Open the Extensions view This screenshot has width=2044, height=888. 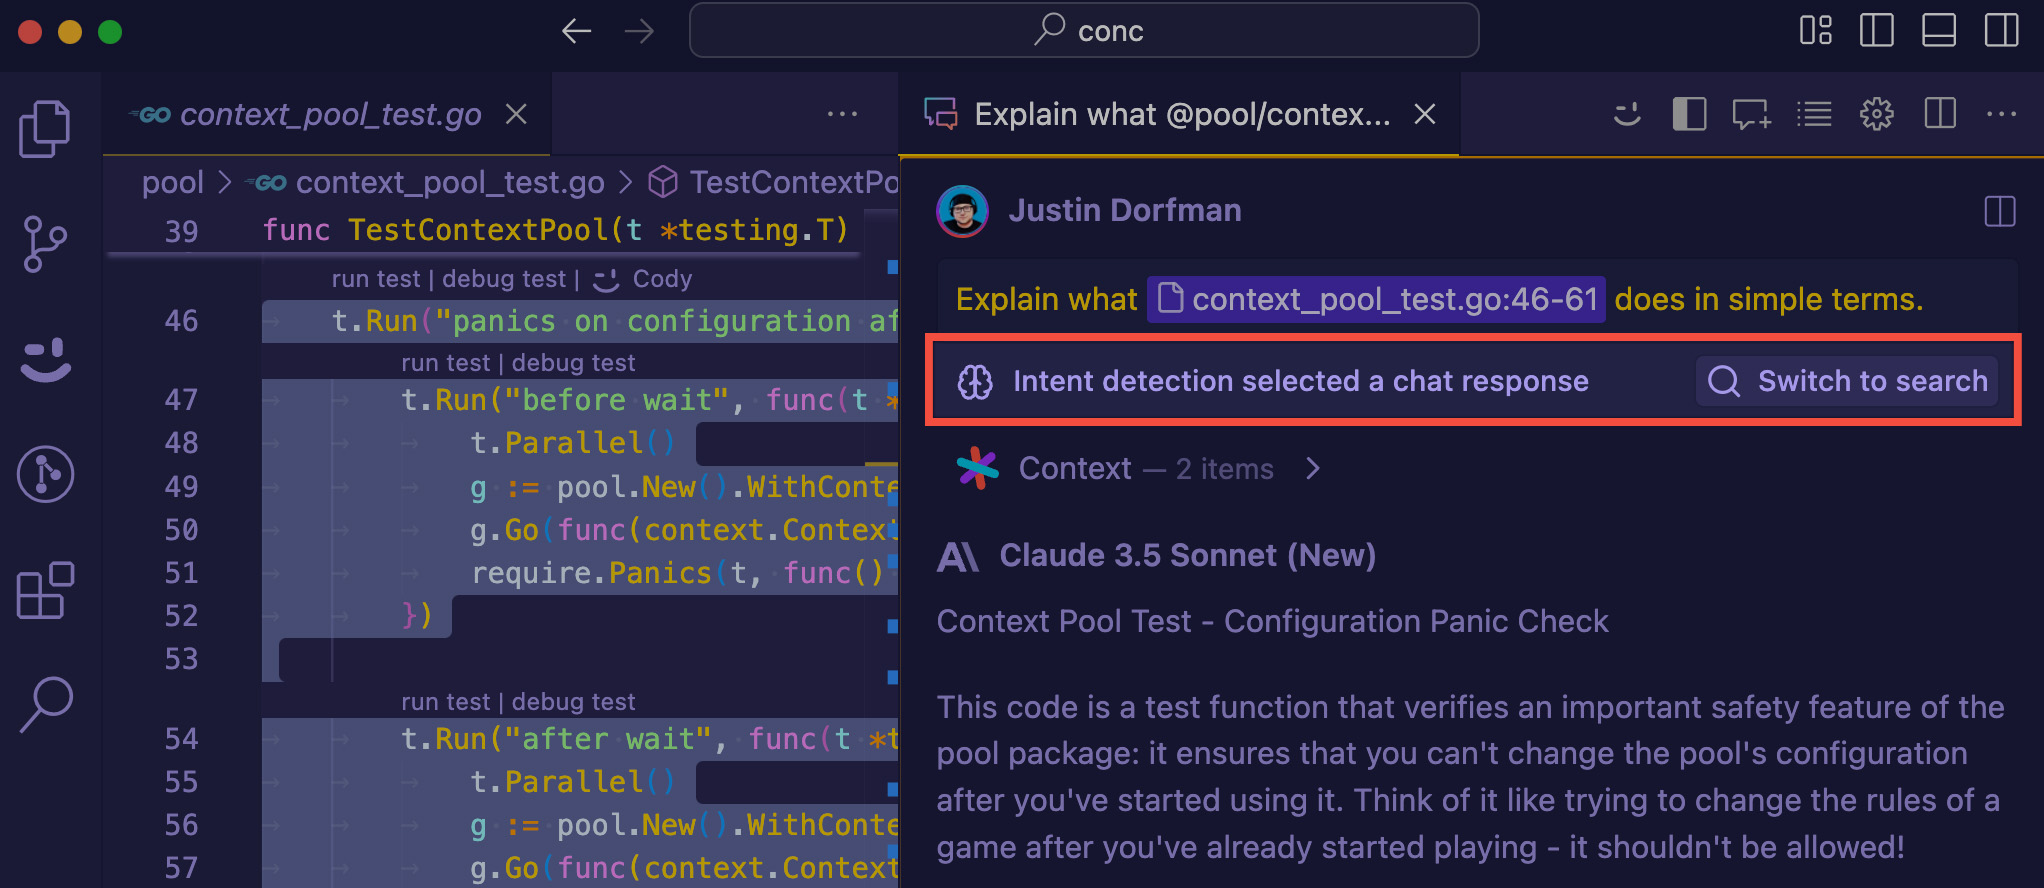(x=45, y=590)
